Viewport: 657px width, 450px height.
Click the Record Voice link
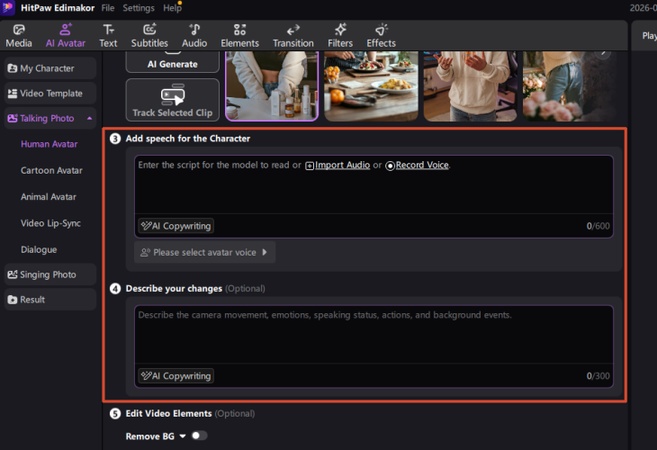pos(417,165)
